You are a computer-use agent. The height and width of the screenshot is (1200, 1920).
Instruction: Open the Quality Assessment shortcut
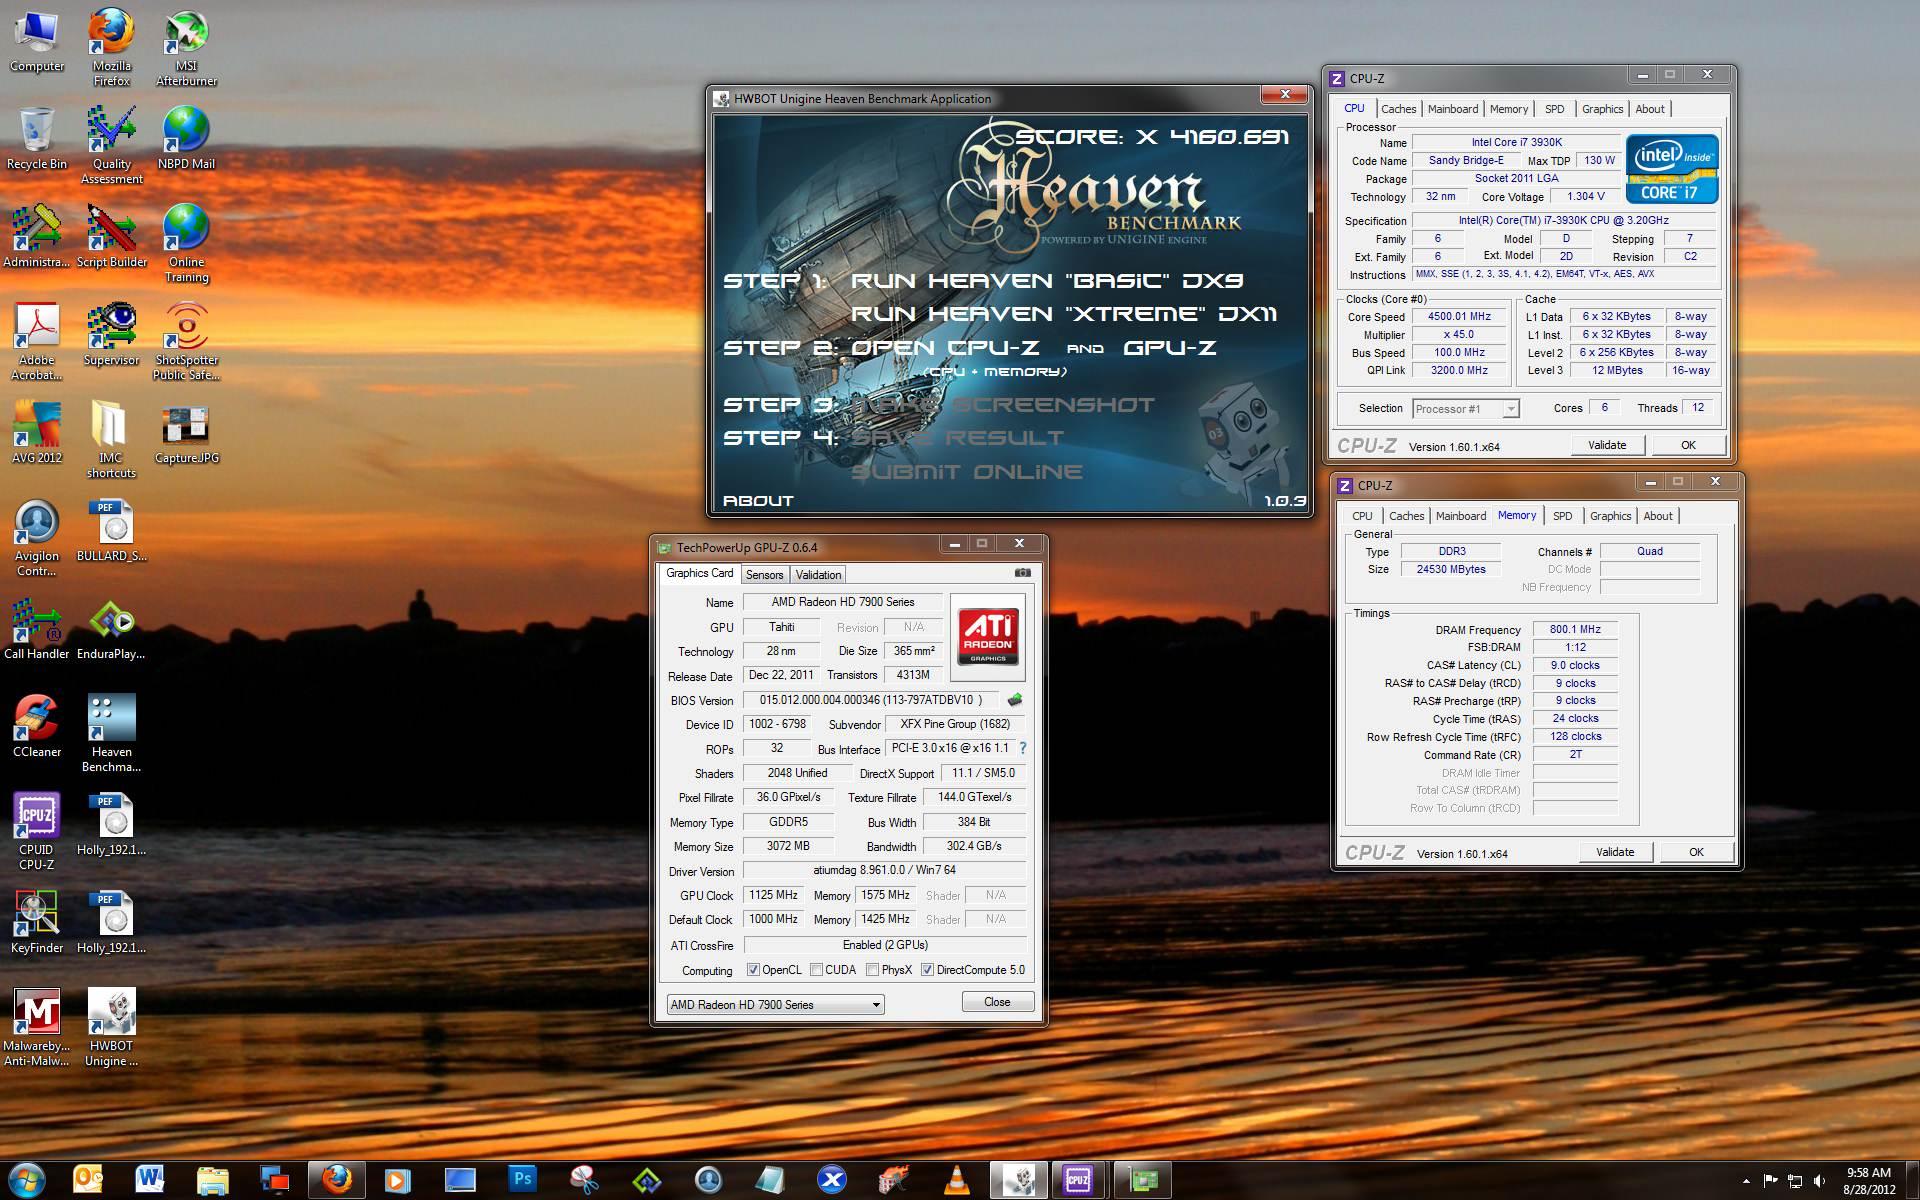(111, 145)
